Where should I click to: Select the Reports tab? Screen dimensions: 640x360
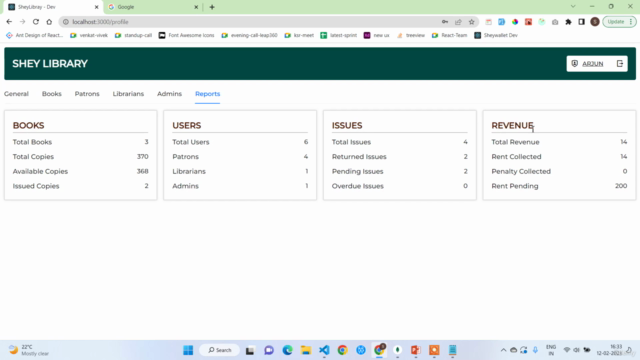207,94
